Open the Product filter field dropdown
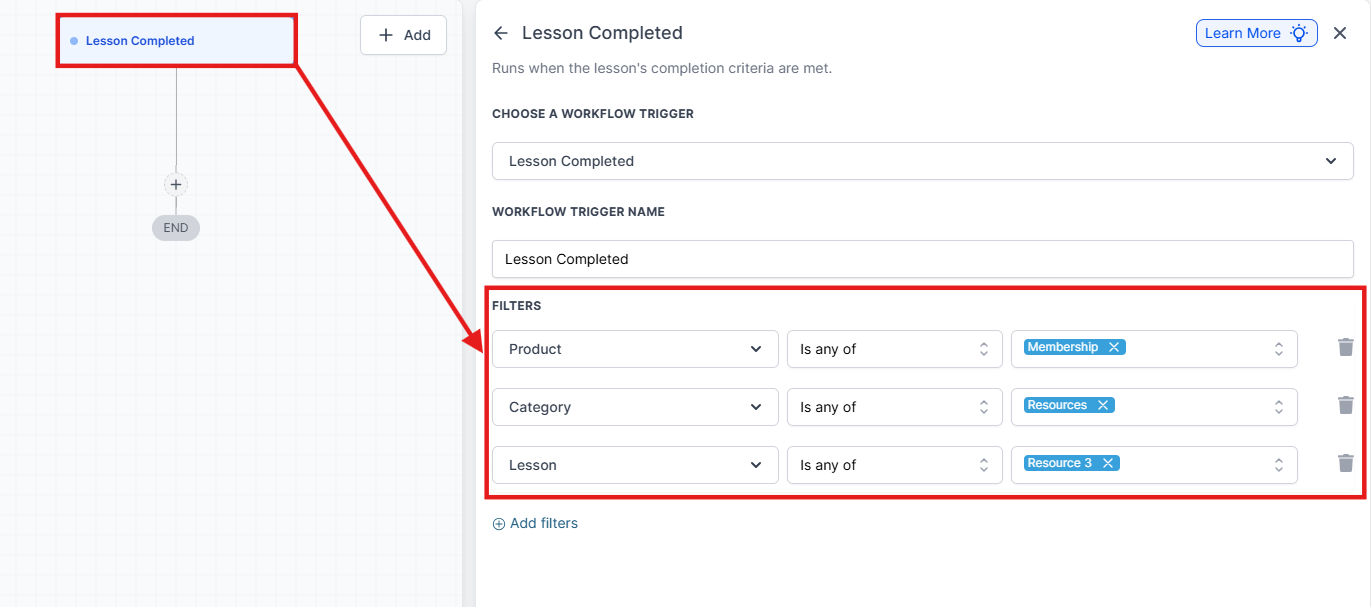Screen dimensions: 1371x607 click(635, 349)
